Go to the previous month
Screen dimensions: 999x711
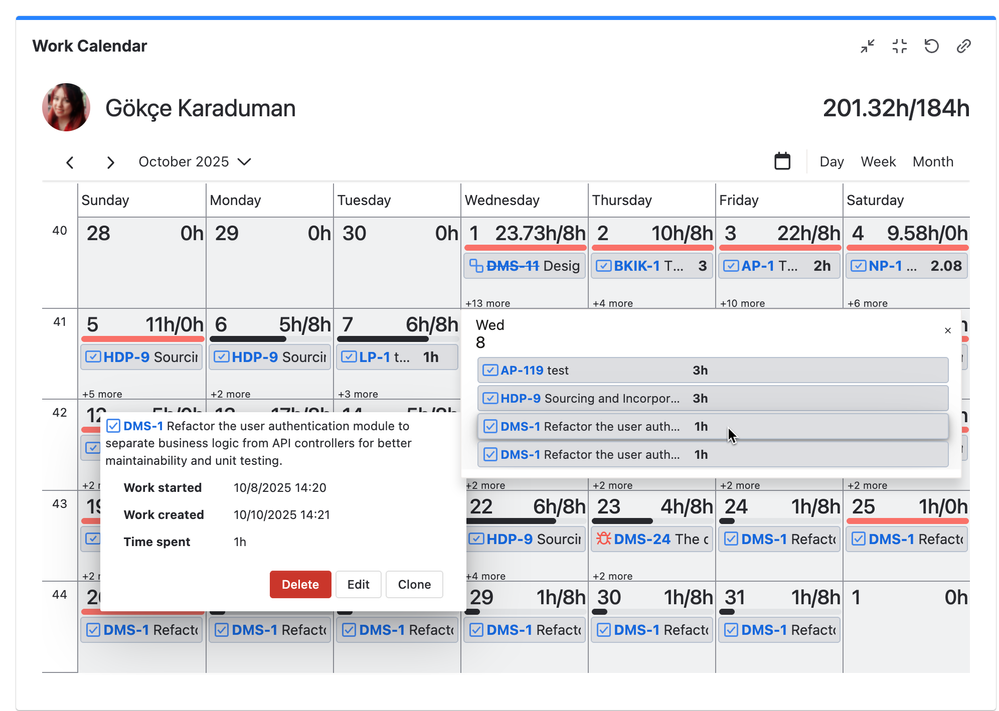pos(70,162)
